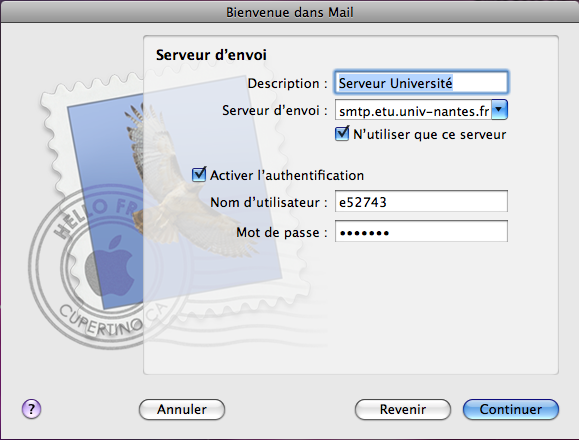The image size is (579, 440).
Task: Click the 'Description :' field label
Action: click(x=287, y=83)
